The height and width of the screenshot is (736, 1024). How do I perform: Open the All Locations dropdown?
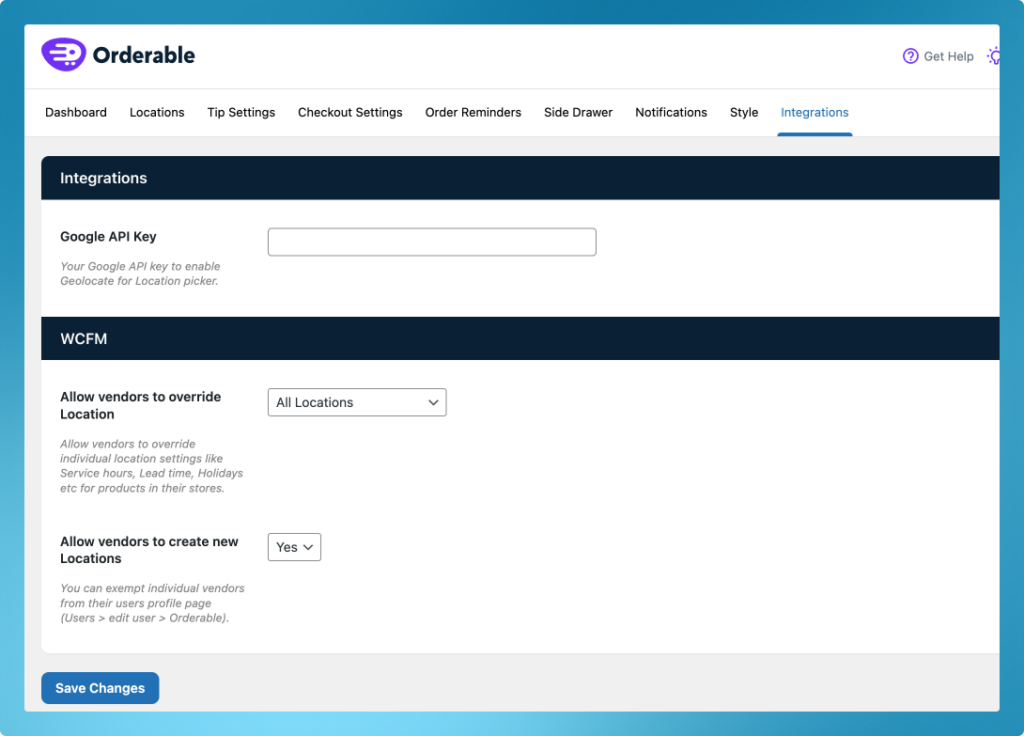(x=356, y=402)
